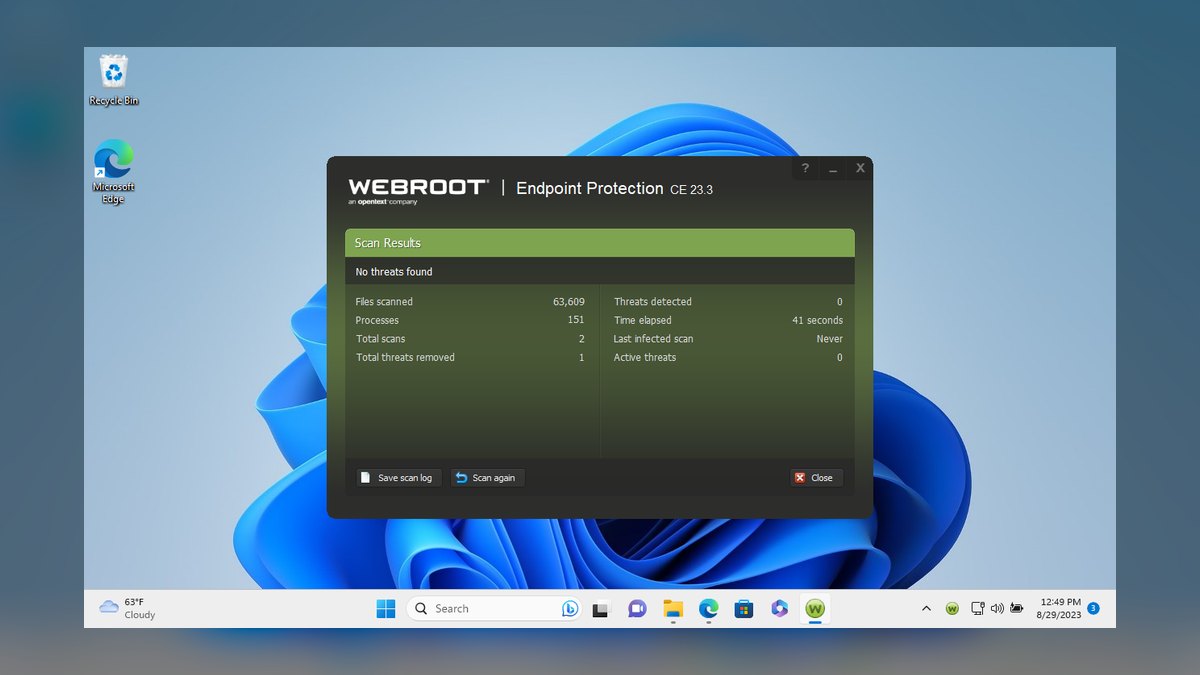Minimize the Webroot window
Image resolution: width=1200 pixels, height=675 pixels.
coord(832,169)
